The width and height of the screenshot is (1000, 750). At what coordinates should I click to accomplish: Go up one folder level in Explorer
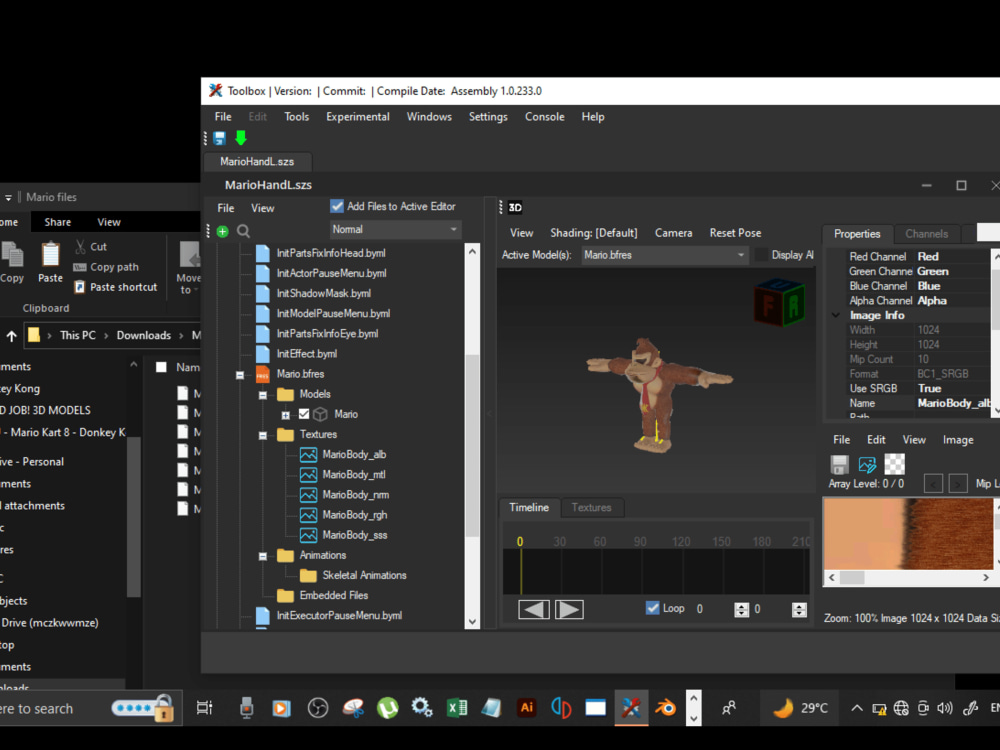[x=11, y=335]
